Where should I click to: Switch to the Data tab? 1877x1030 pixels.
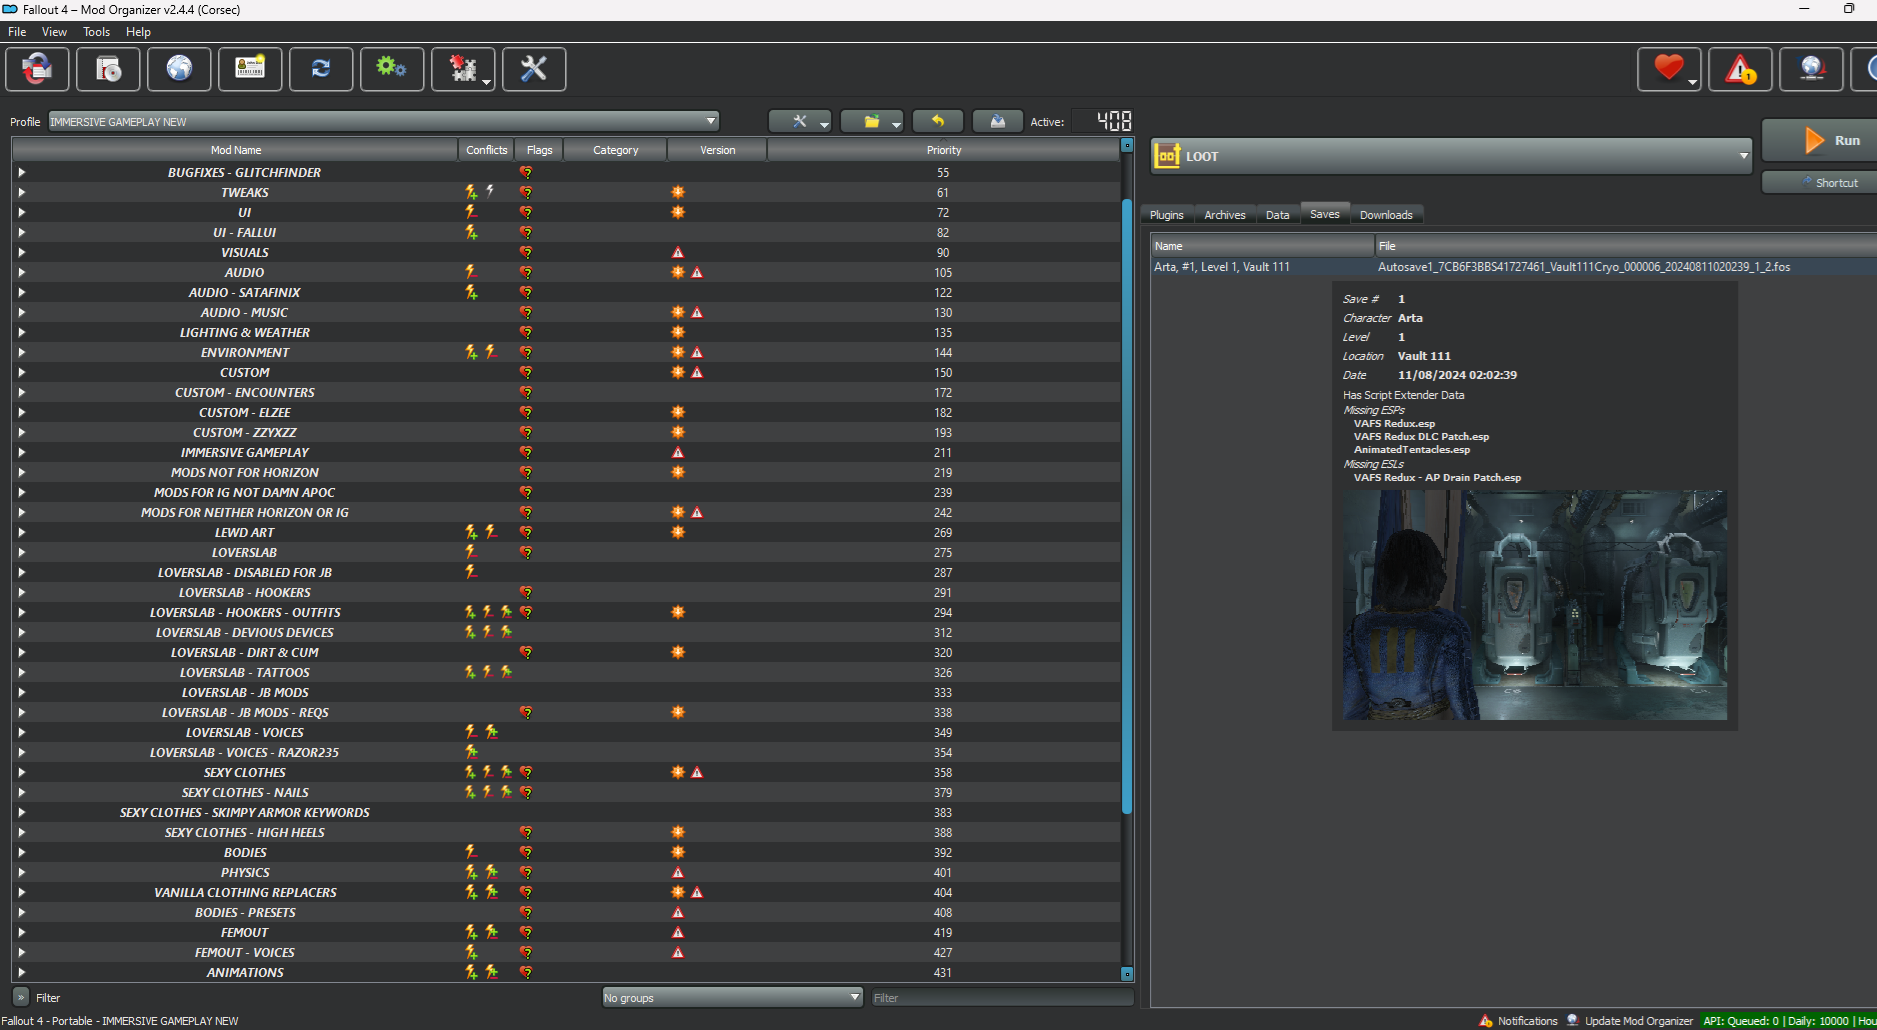click(x=1277, y=215)
